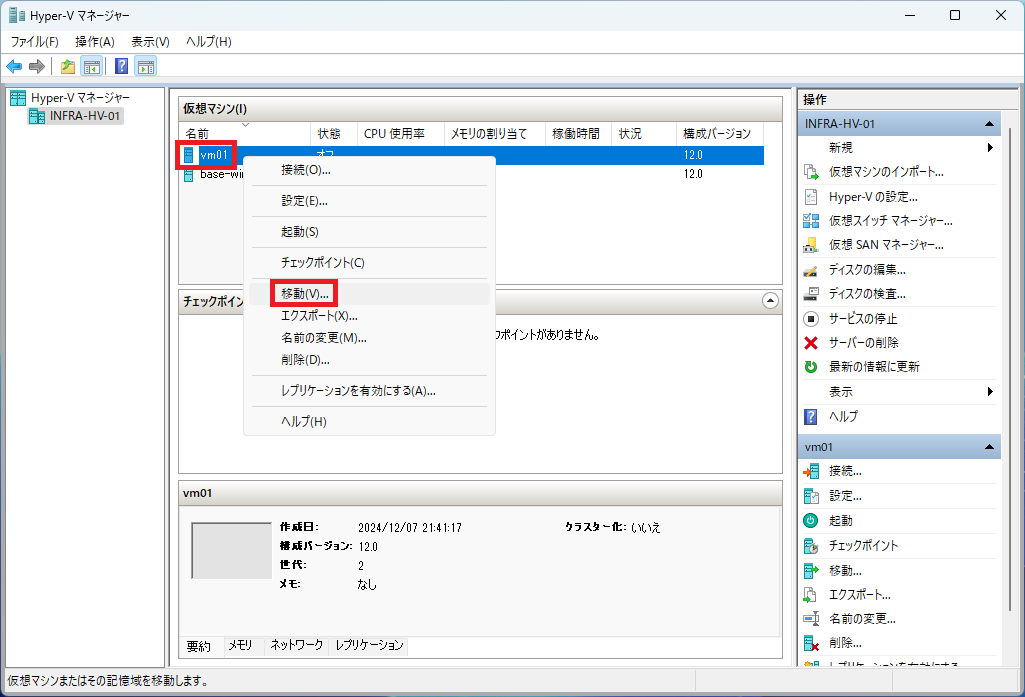Click the ヘルプ icon in actions pane
This screenshot has width=1025, height=697.
tap(811, 416)
